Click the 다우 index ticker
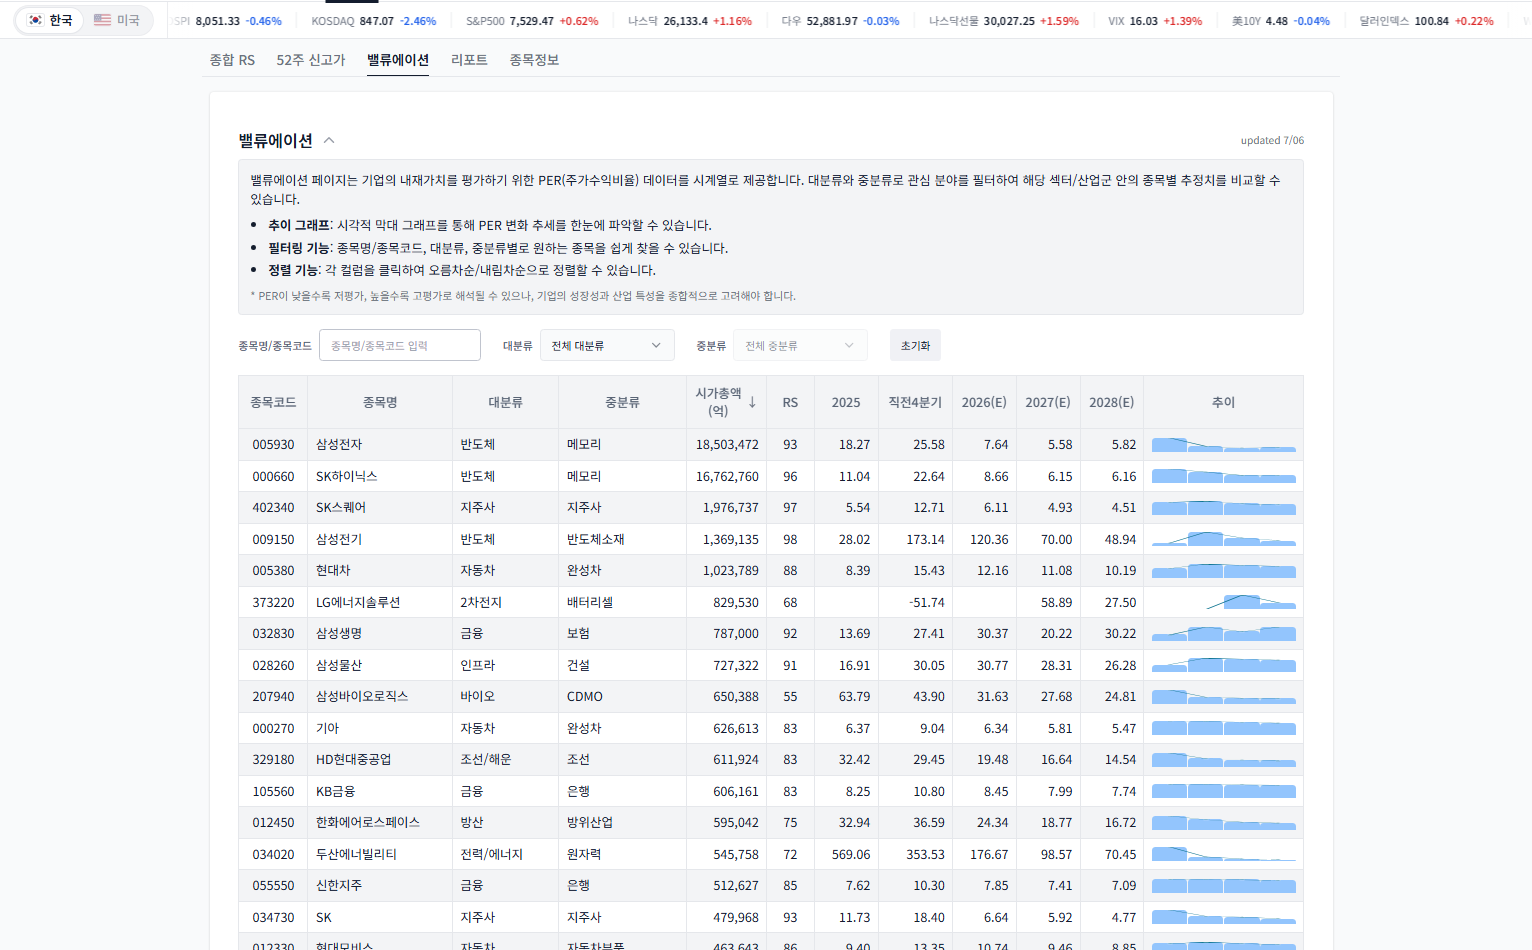The height and width of the screenshot is (950, 1532). click(840, 21)
